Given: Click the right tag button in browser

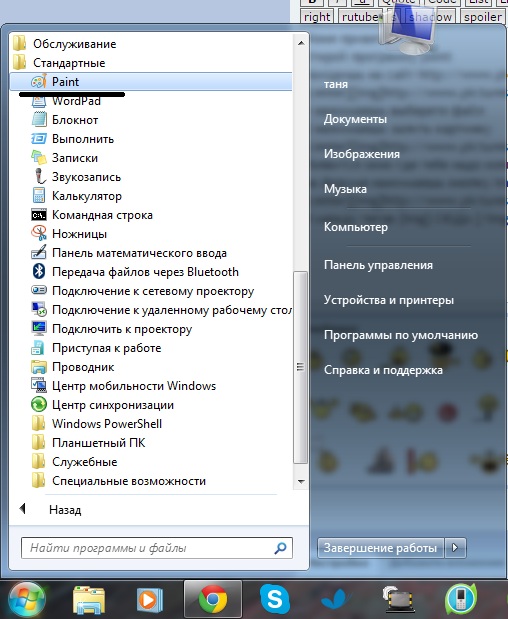Looking at the screenshot, I should 317,17.
